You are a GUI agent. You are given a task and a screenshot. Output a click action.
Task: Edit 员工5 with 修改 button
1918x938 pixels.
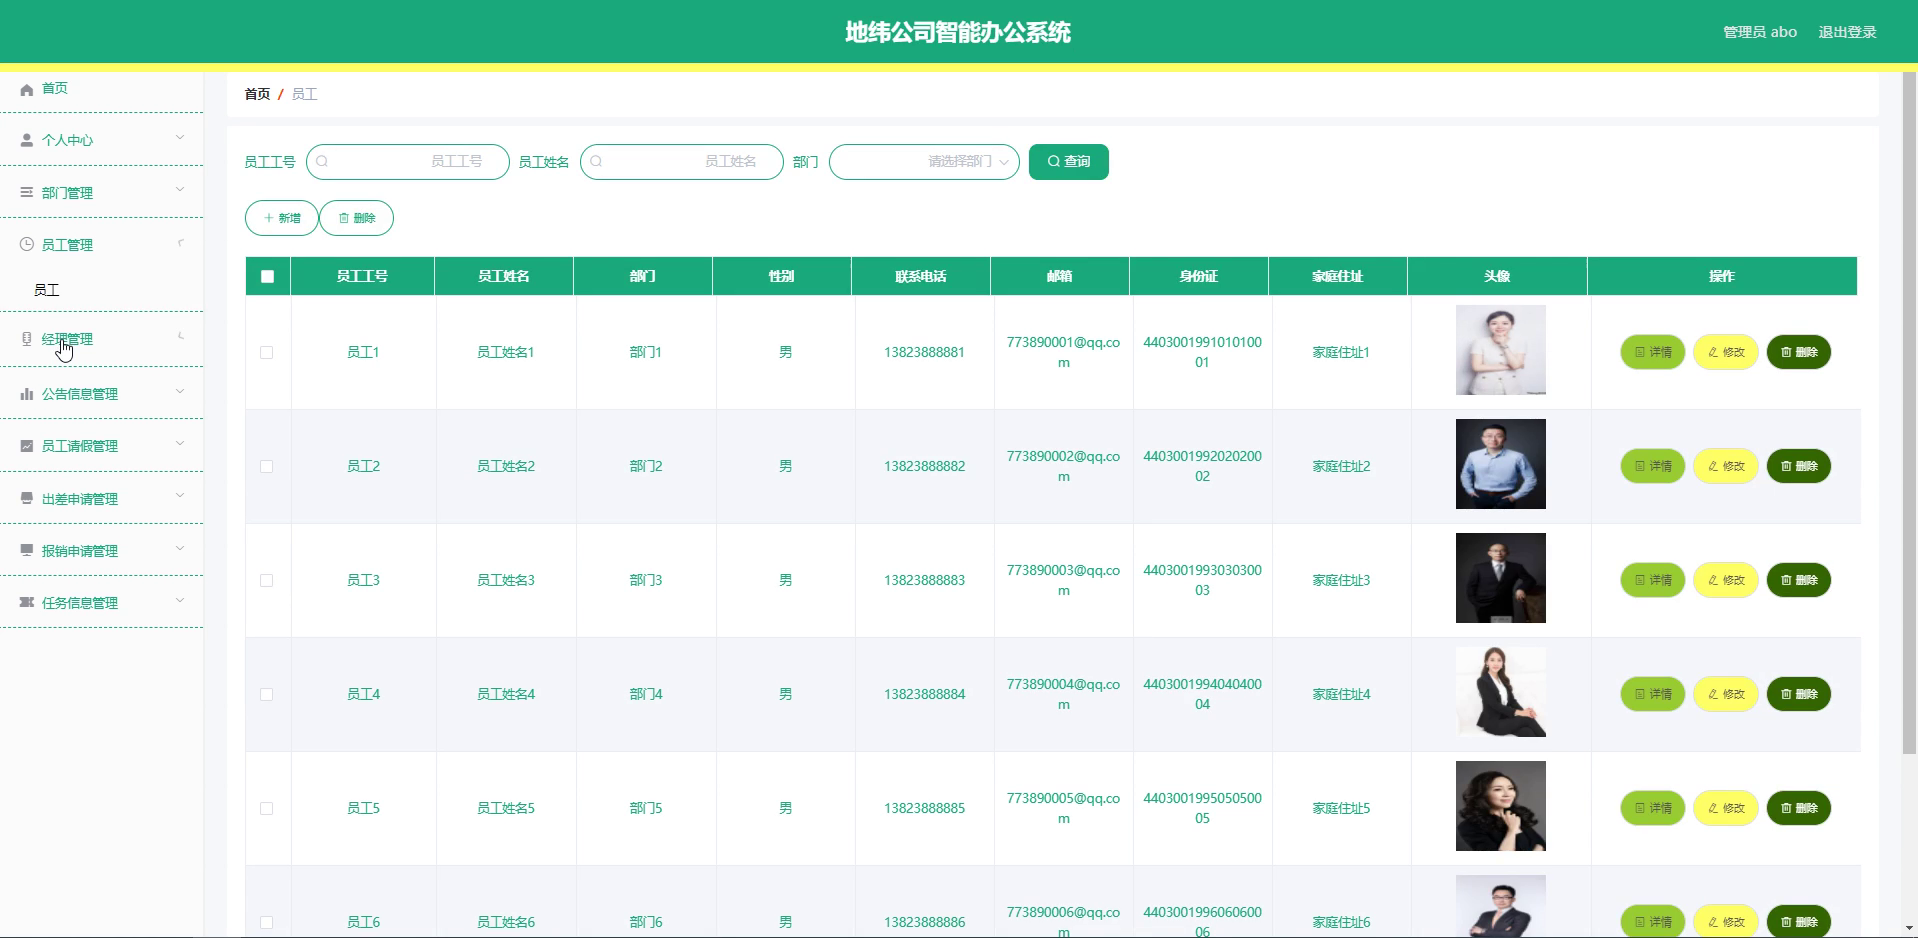click(1726, 808)
